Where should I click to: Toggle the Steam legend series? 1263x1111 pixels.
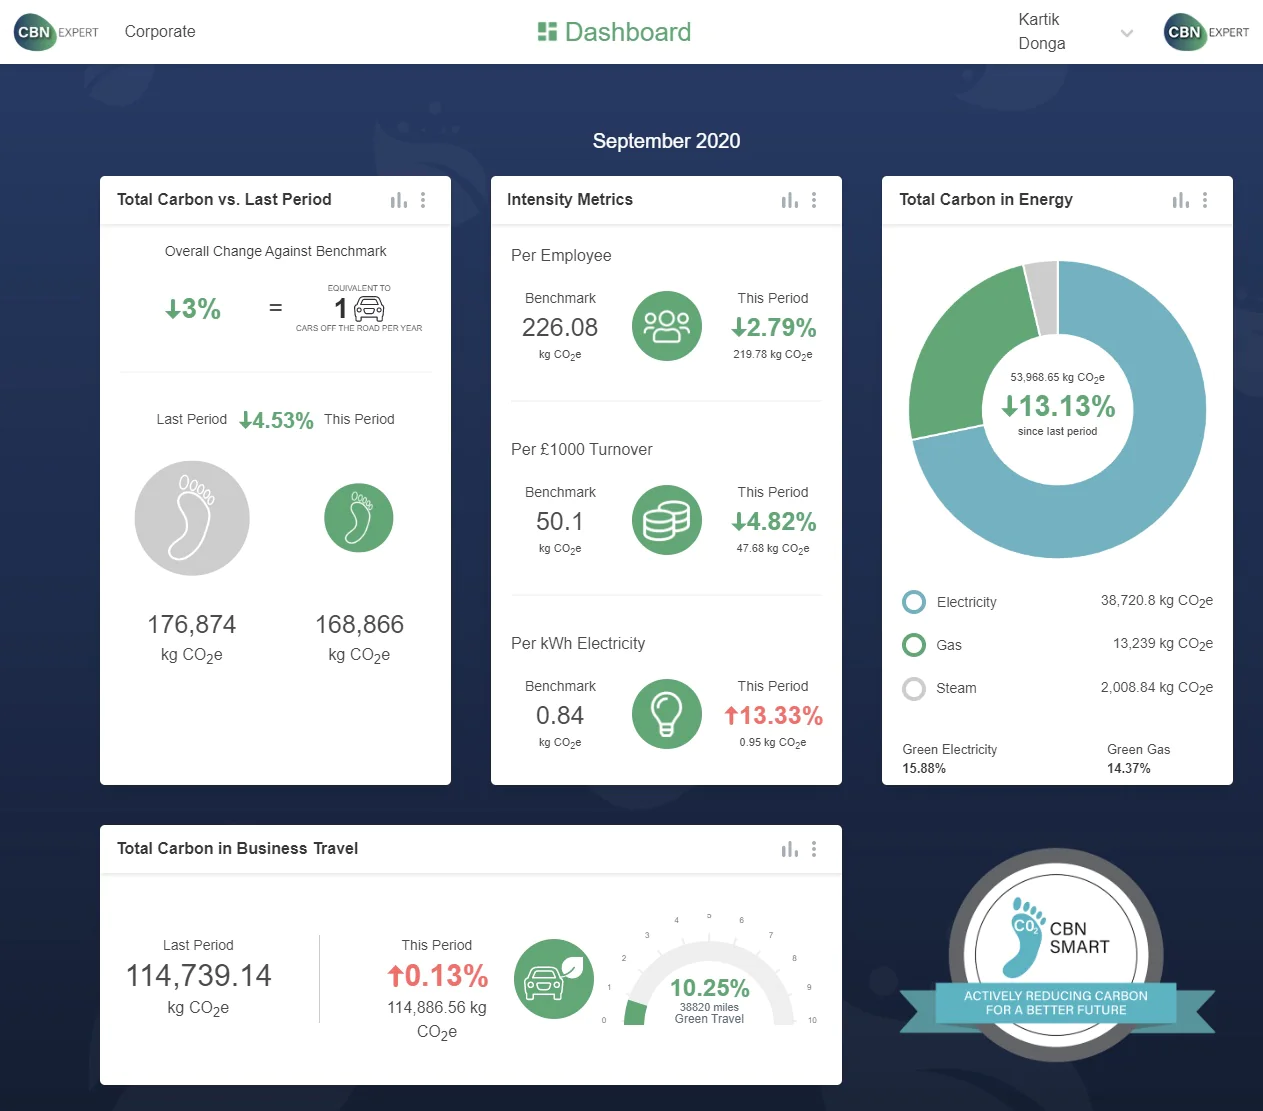(914, 688)
